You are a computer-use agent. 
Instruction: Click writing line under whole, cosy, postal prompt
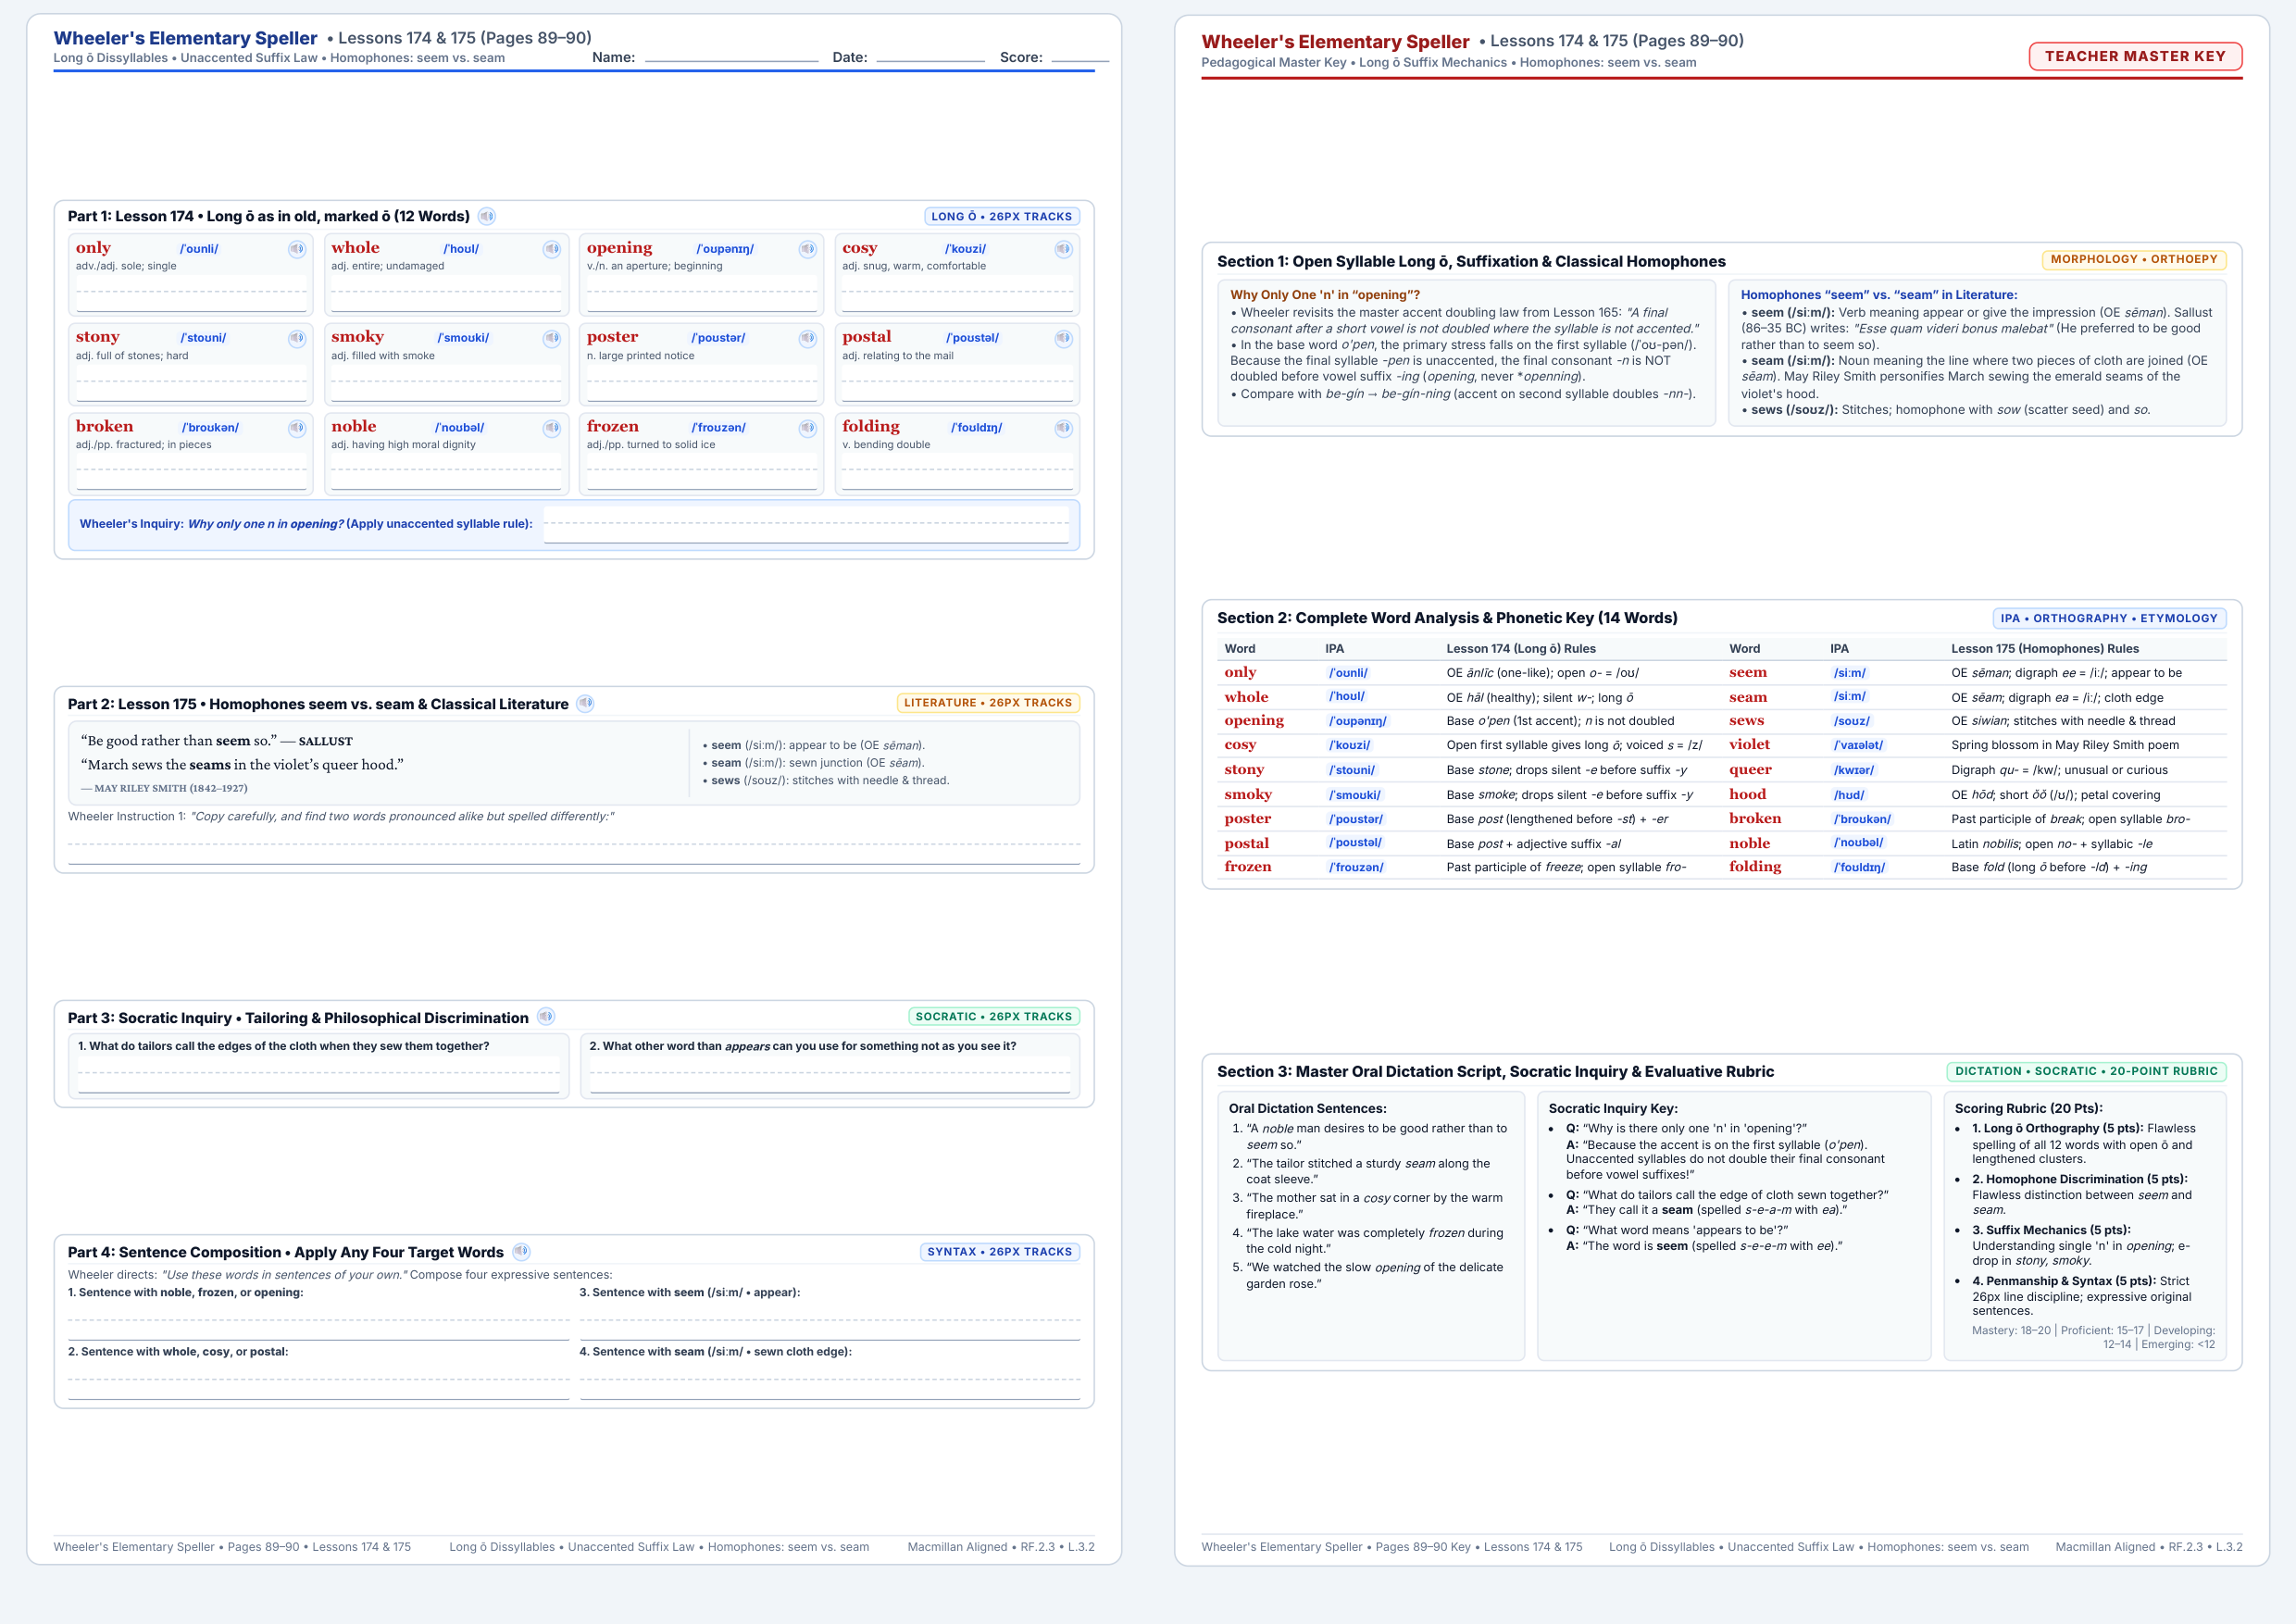click(318, 1381)
